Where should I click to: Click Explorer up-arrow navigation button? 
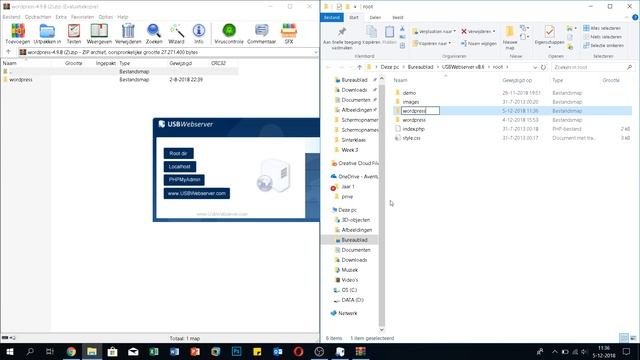pyautogui.click(x=359, y=67)
